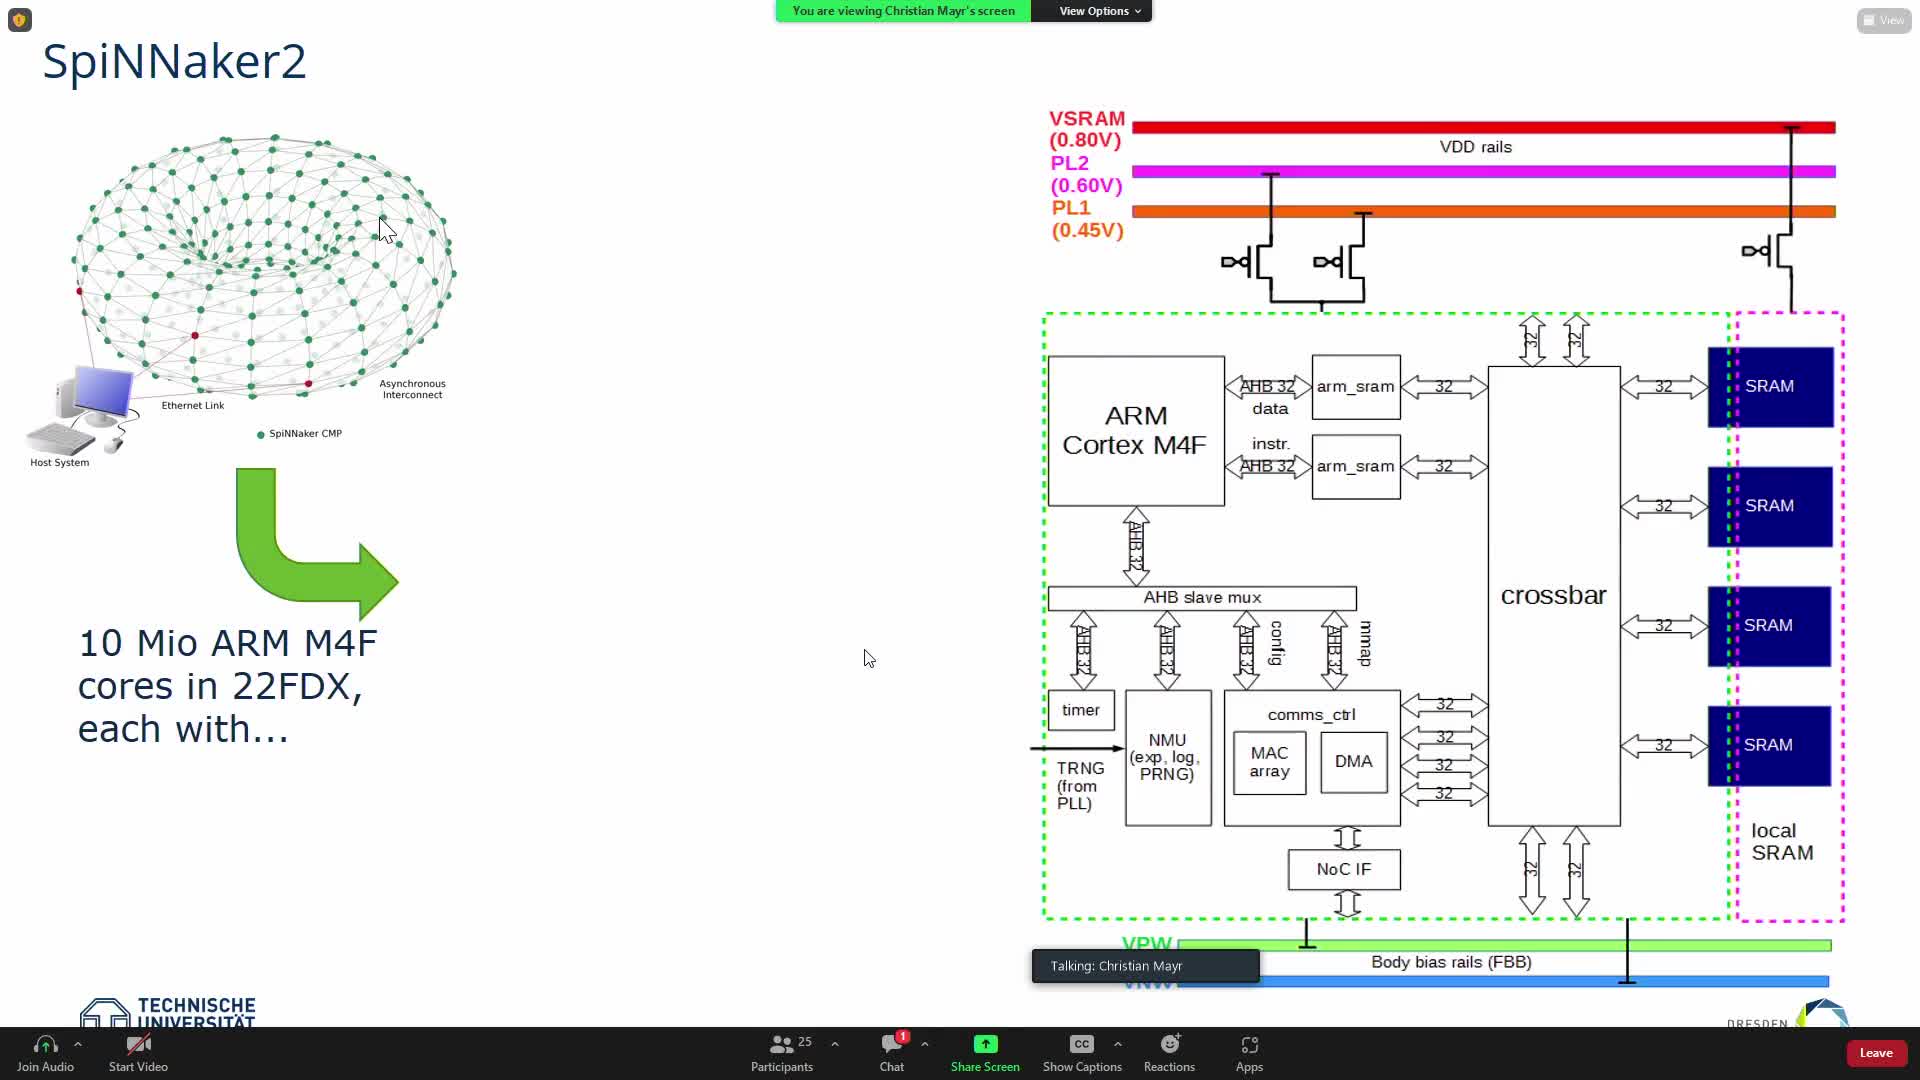
Task: Click the red Leave button
Action: (1876, 1053)
